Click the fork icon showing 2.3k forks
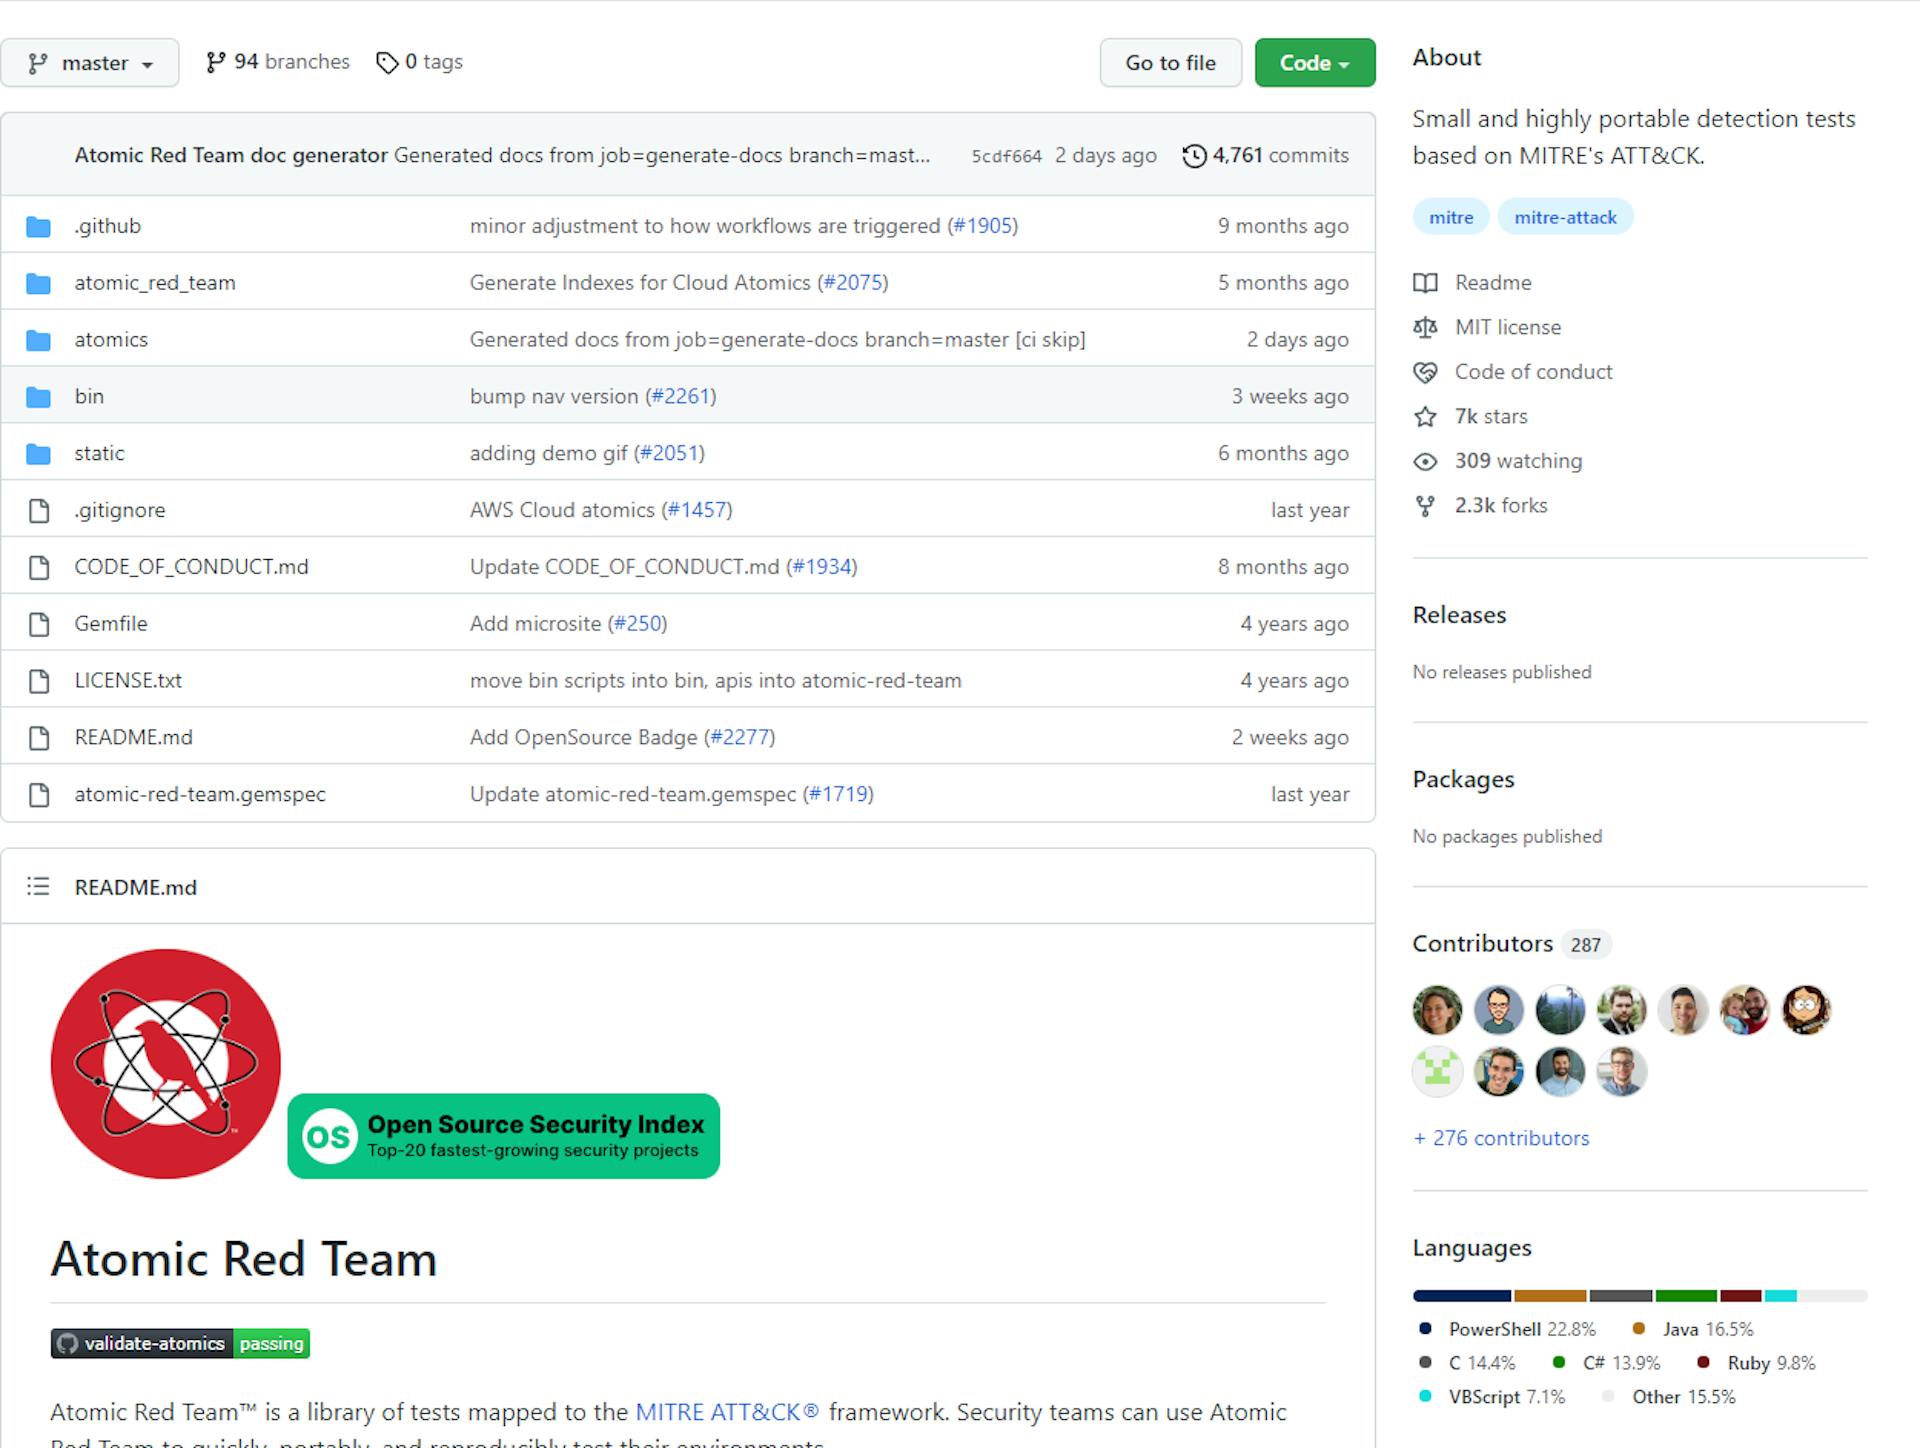Image resolution: width=1920 pixels, height=1448 pixels. pyautogui.click(x=1424, y=505)
